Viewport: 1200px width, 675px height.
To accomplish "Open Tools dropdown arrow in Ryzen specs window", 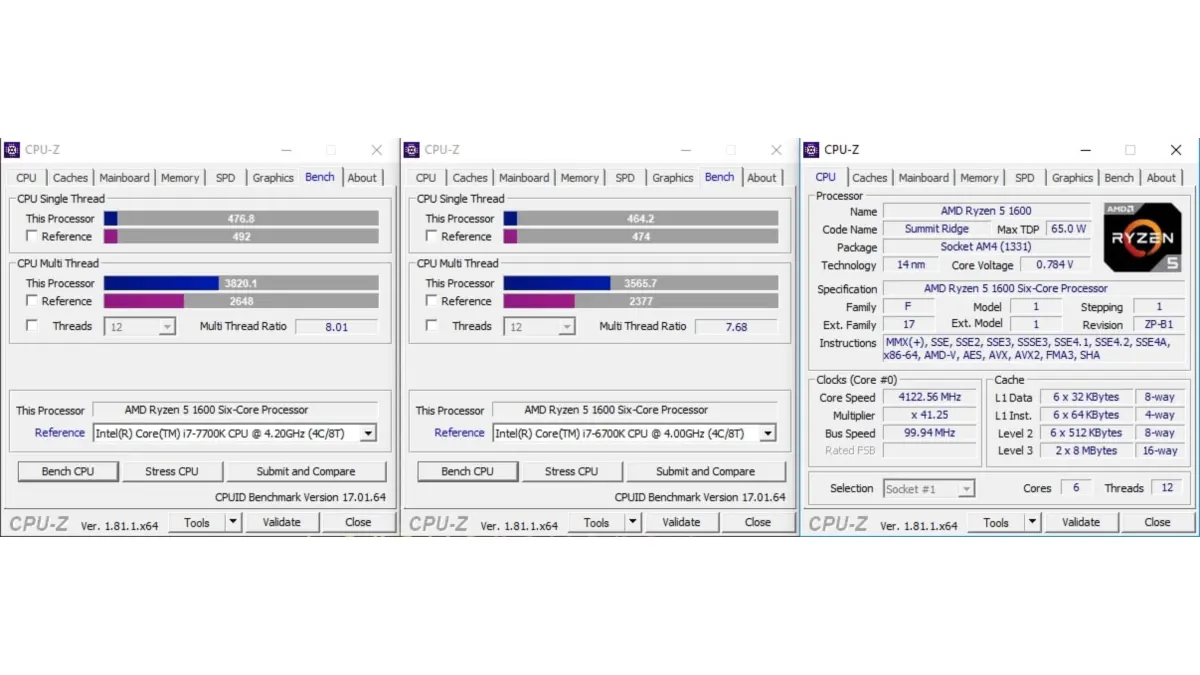I will pyautogui.click(x=1033, y=522).
